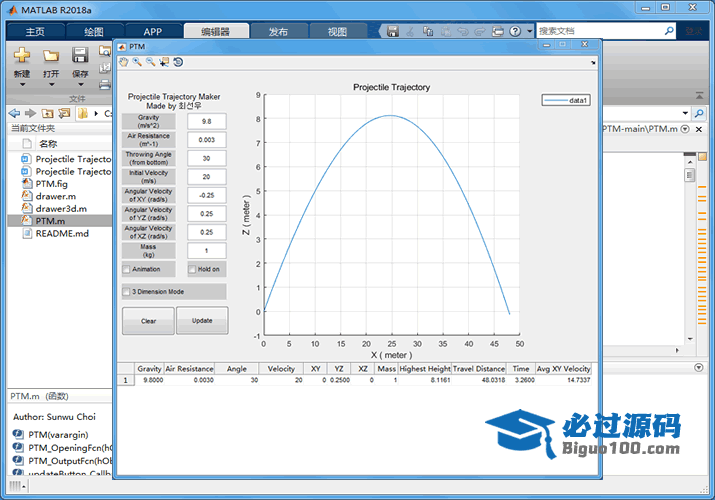Click the Gravity value input field

pyautogui.click(x=206, y=121)
